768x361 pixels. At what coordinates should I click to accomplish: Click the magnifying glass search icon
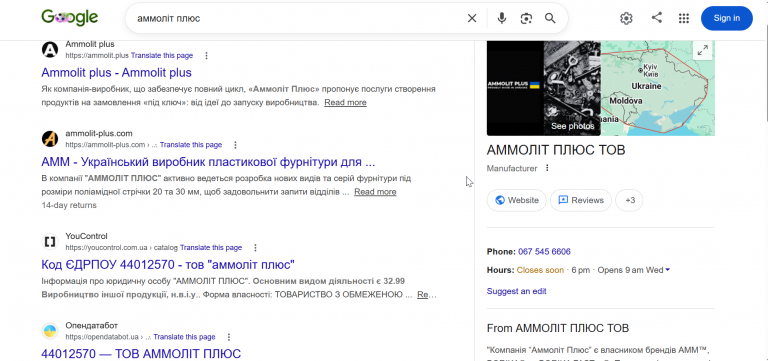(x=550, y=18)
